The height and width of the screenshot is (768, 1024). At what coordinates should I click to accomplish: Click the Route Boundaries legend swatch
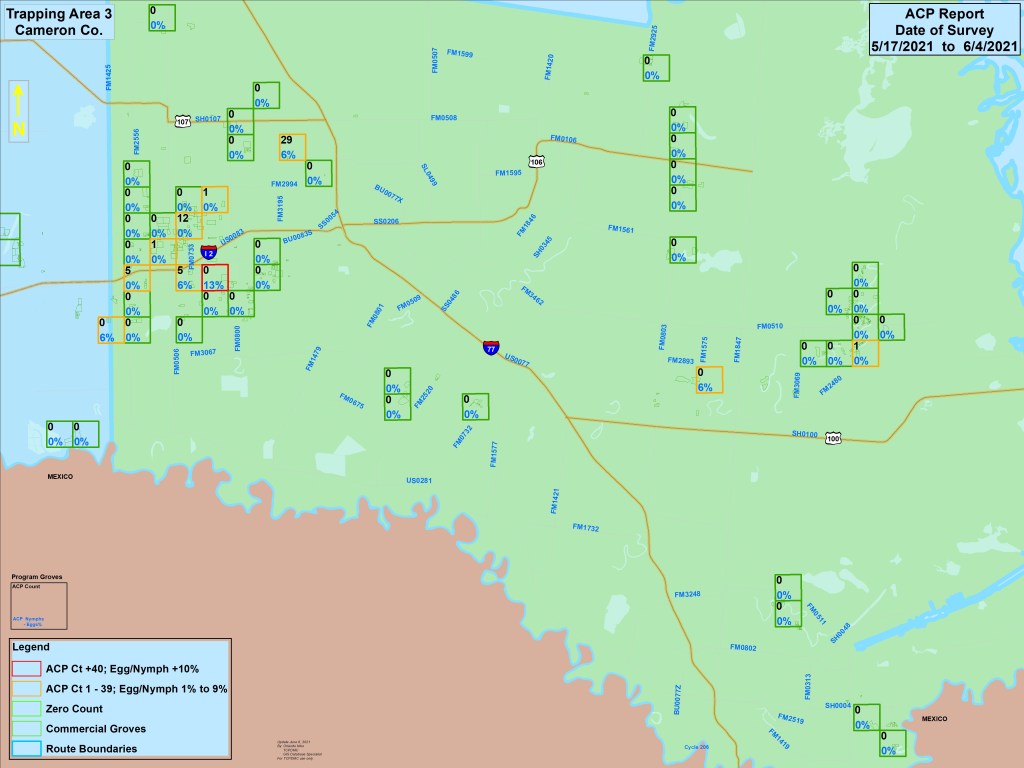point(27,748)
